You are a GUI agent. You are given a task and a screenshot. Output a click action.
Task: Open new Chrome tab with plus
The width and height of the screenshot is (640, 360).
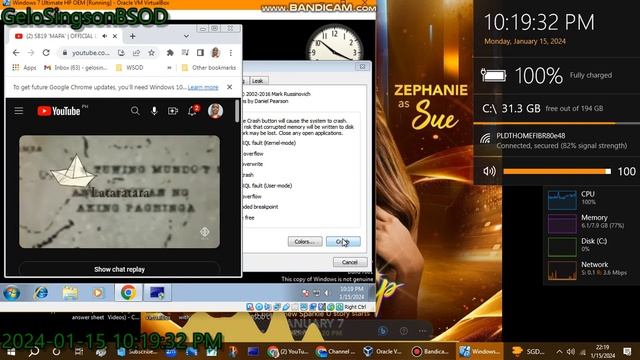click(x=133, y=36)
